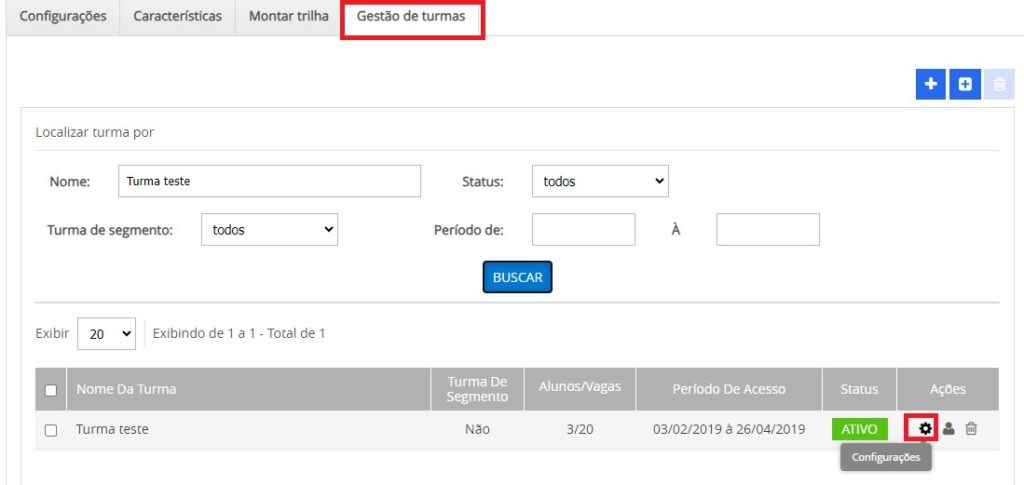Toggle the select-all checkbox in table header

click(x=51, y=390)
